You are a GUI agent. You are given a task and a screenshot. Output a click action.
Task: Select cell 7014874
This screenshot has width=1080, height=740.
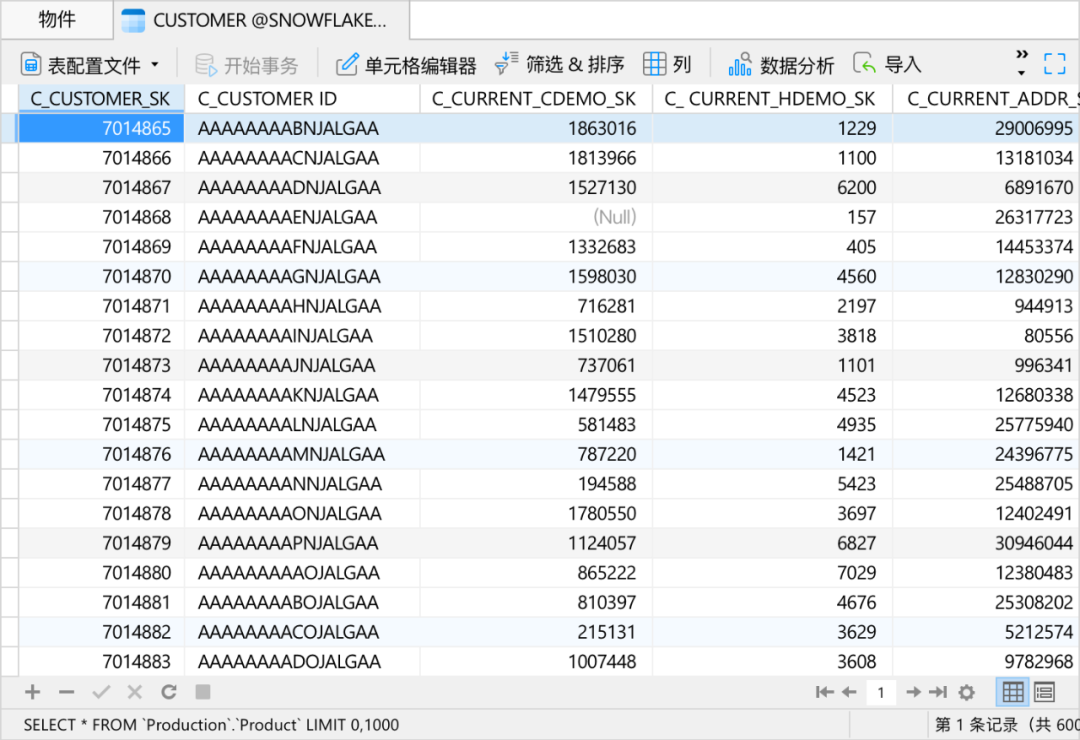coord(101,395)
